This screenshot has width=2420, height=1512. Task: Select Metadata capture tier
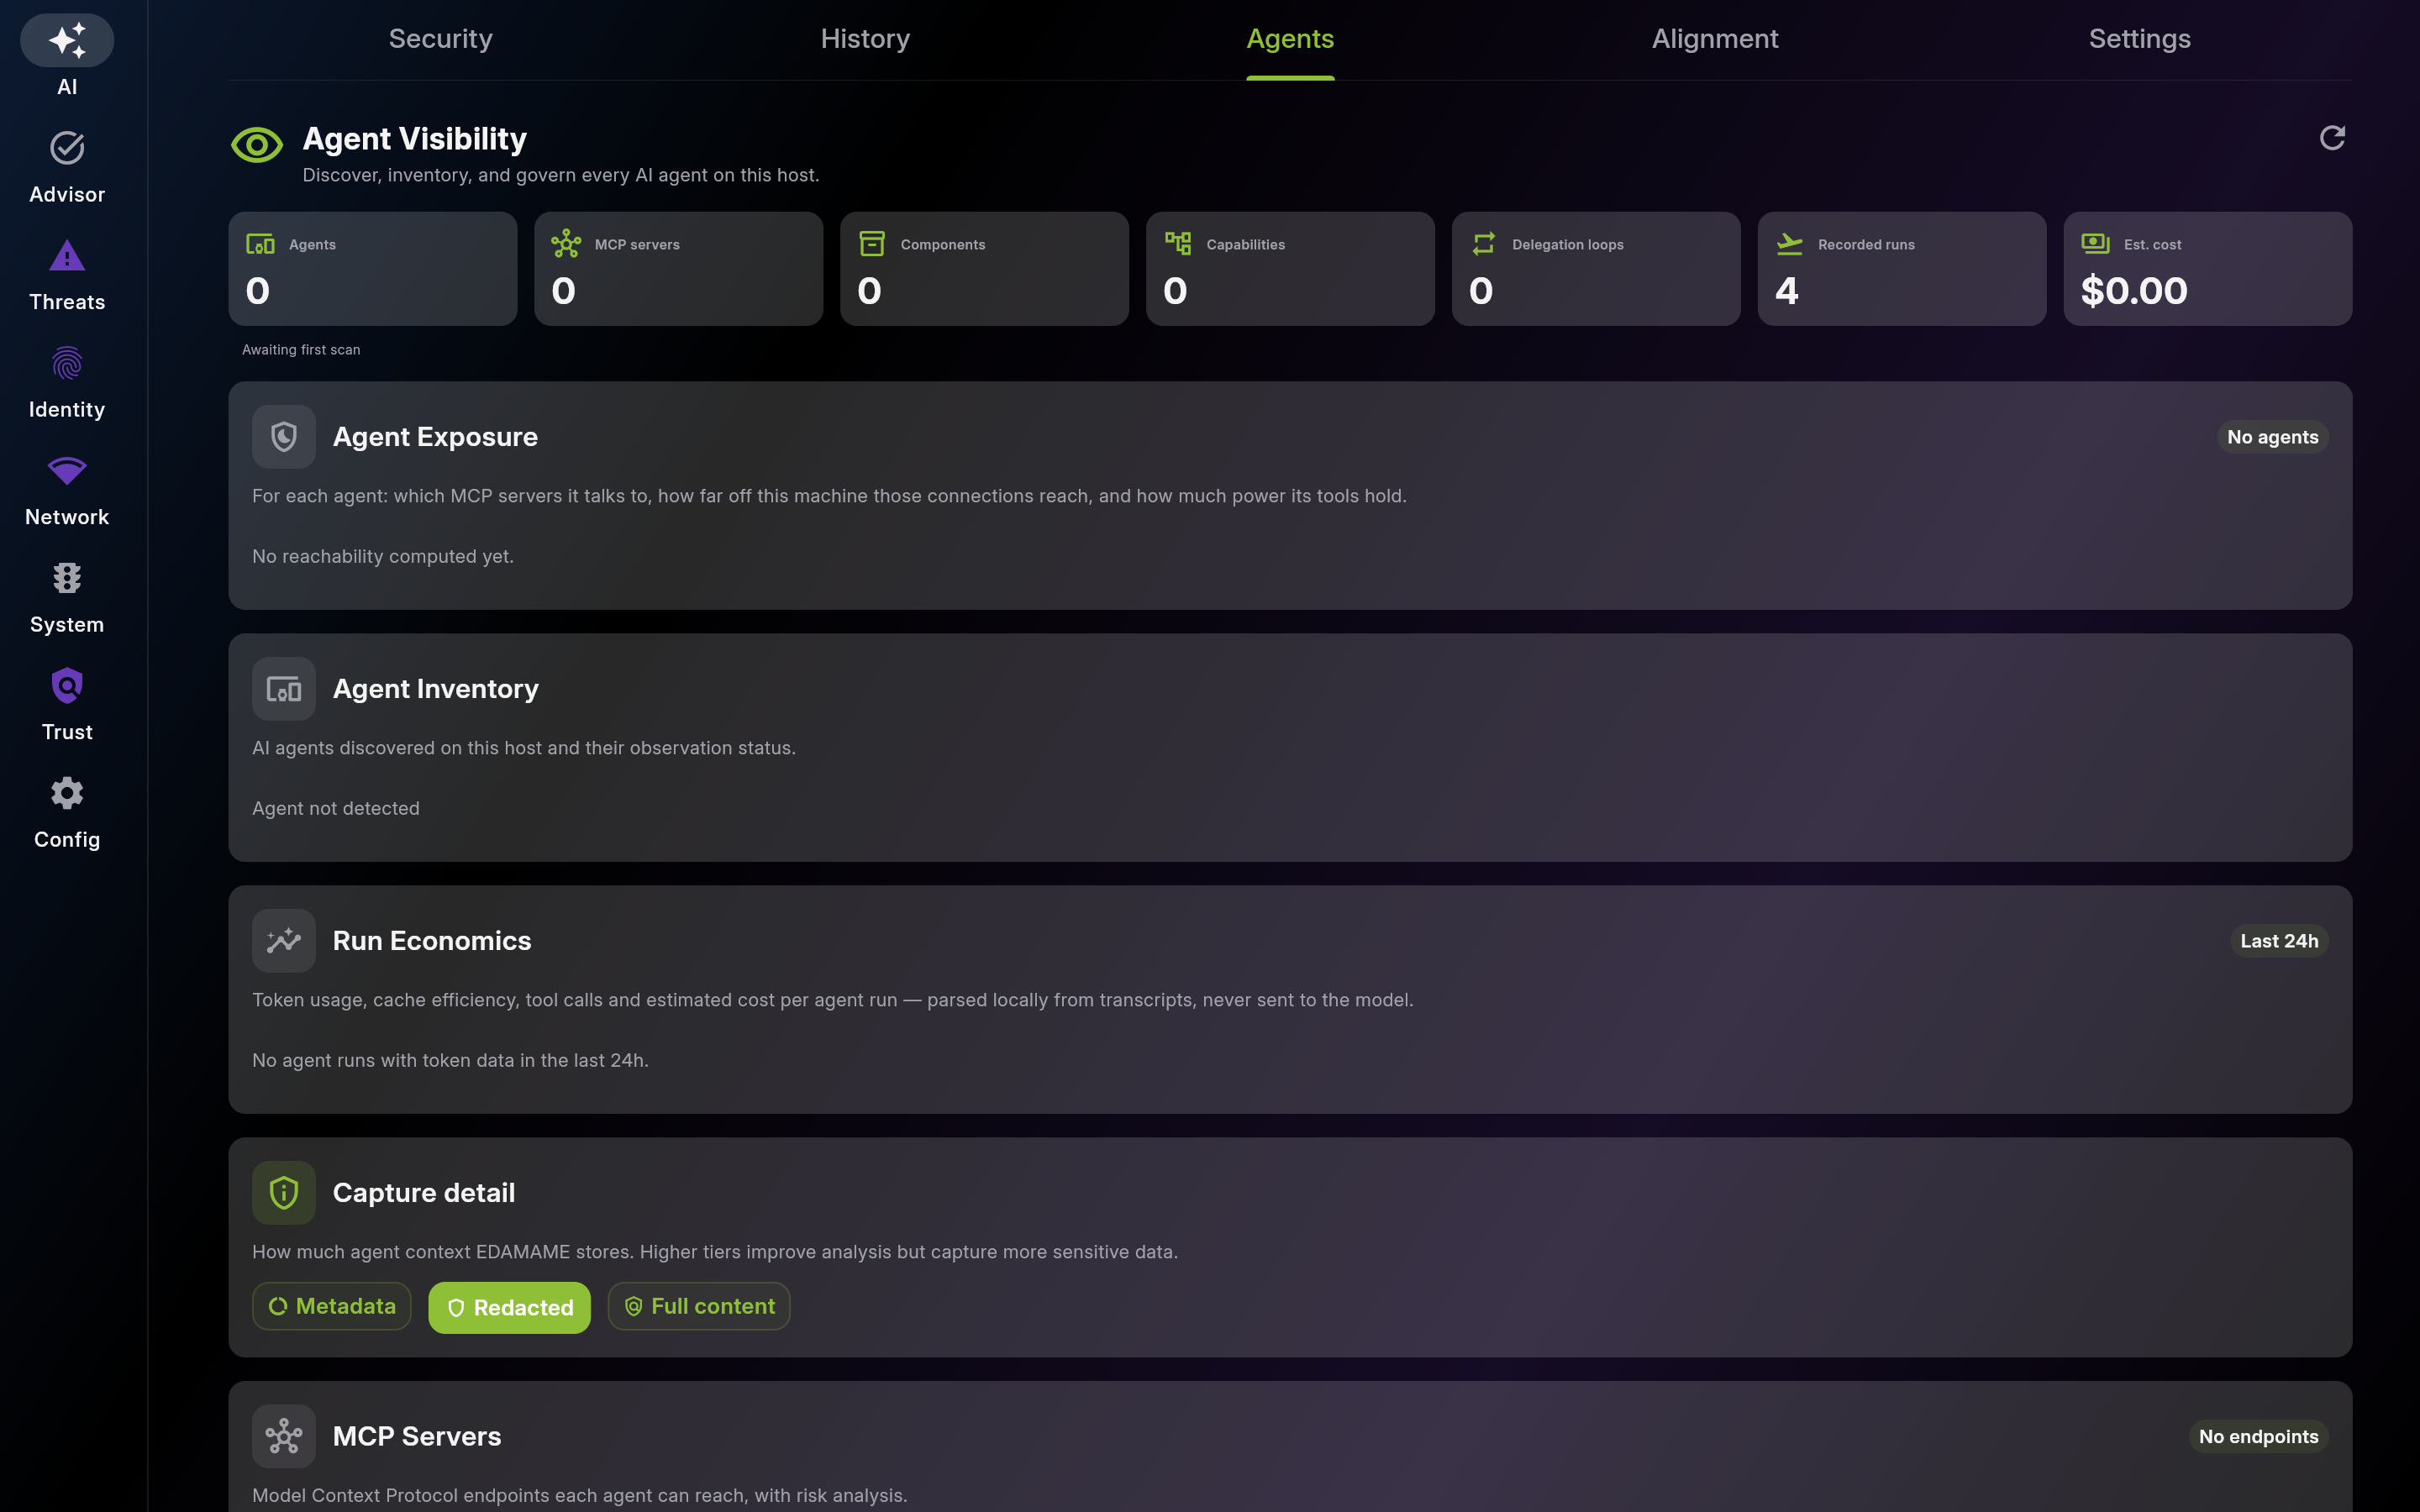[x=332, y=1306]
